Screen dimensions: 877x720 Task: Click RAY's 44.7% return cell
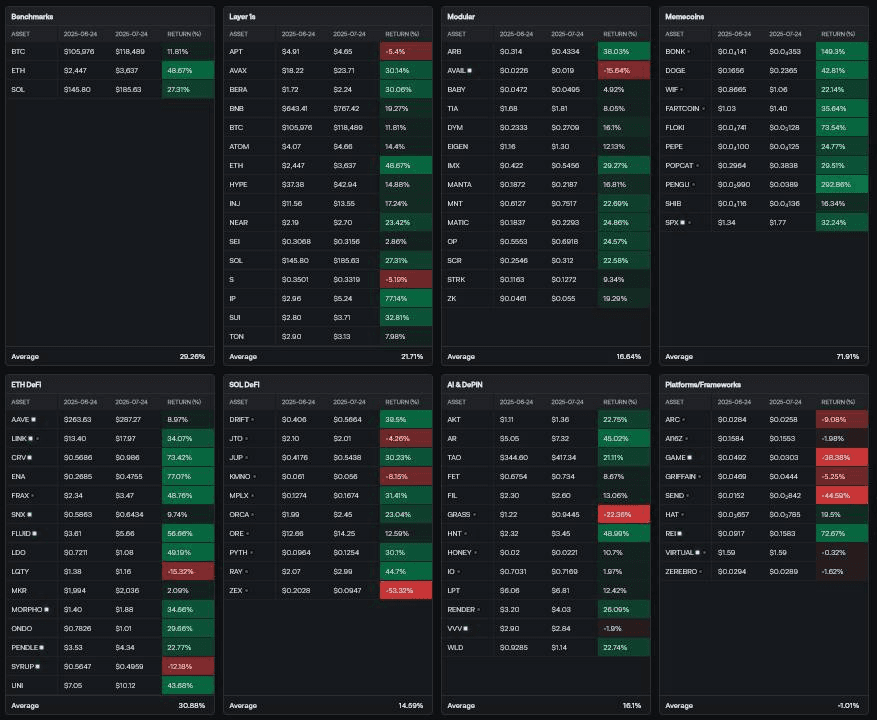[x=406, y=572]
